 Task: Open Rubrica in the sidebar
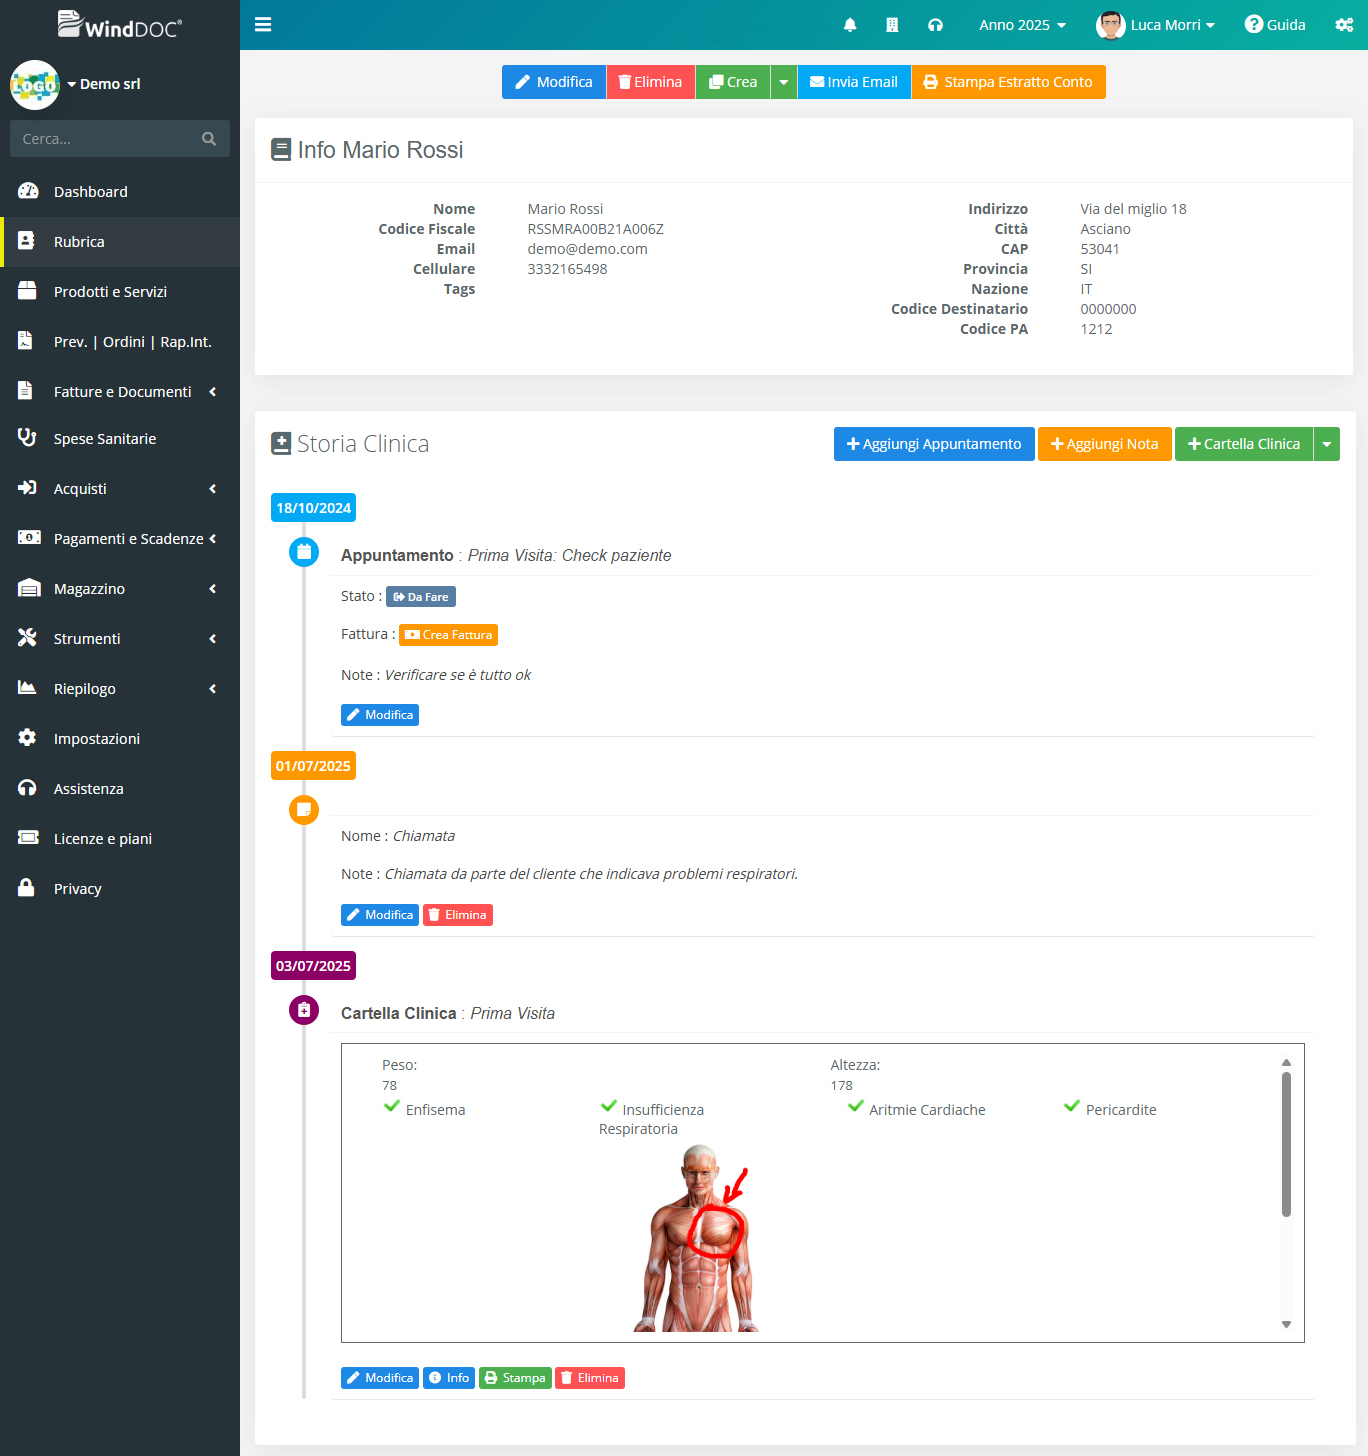120,242
